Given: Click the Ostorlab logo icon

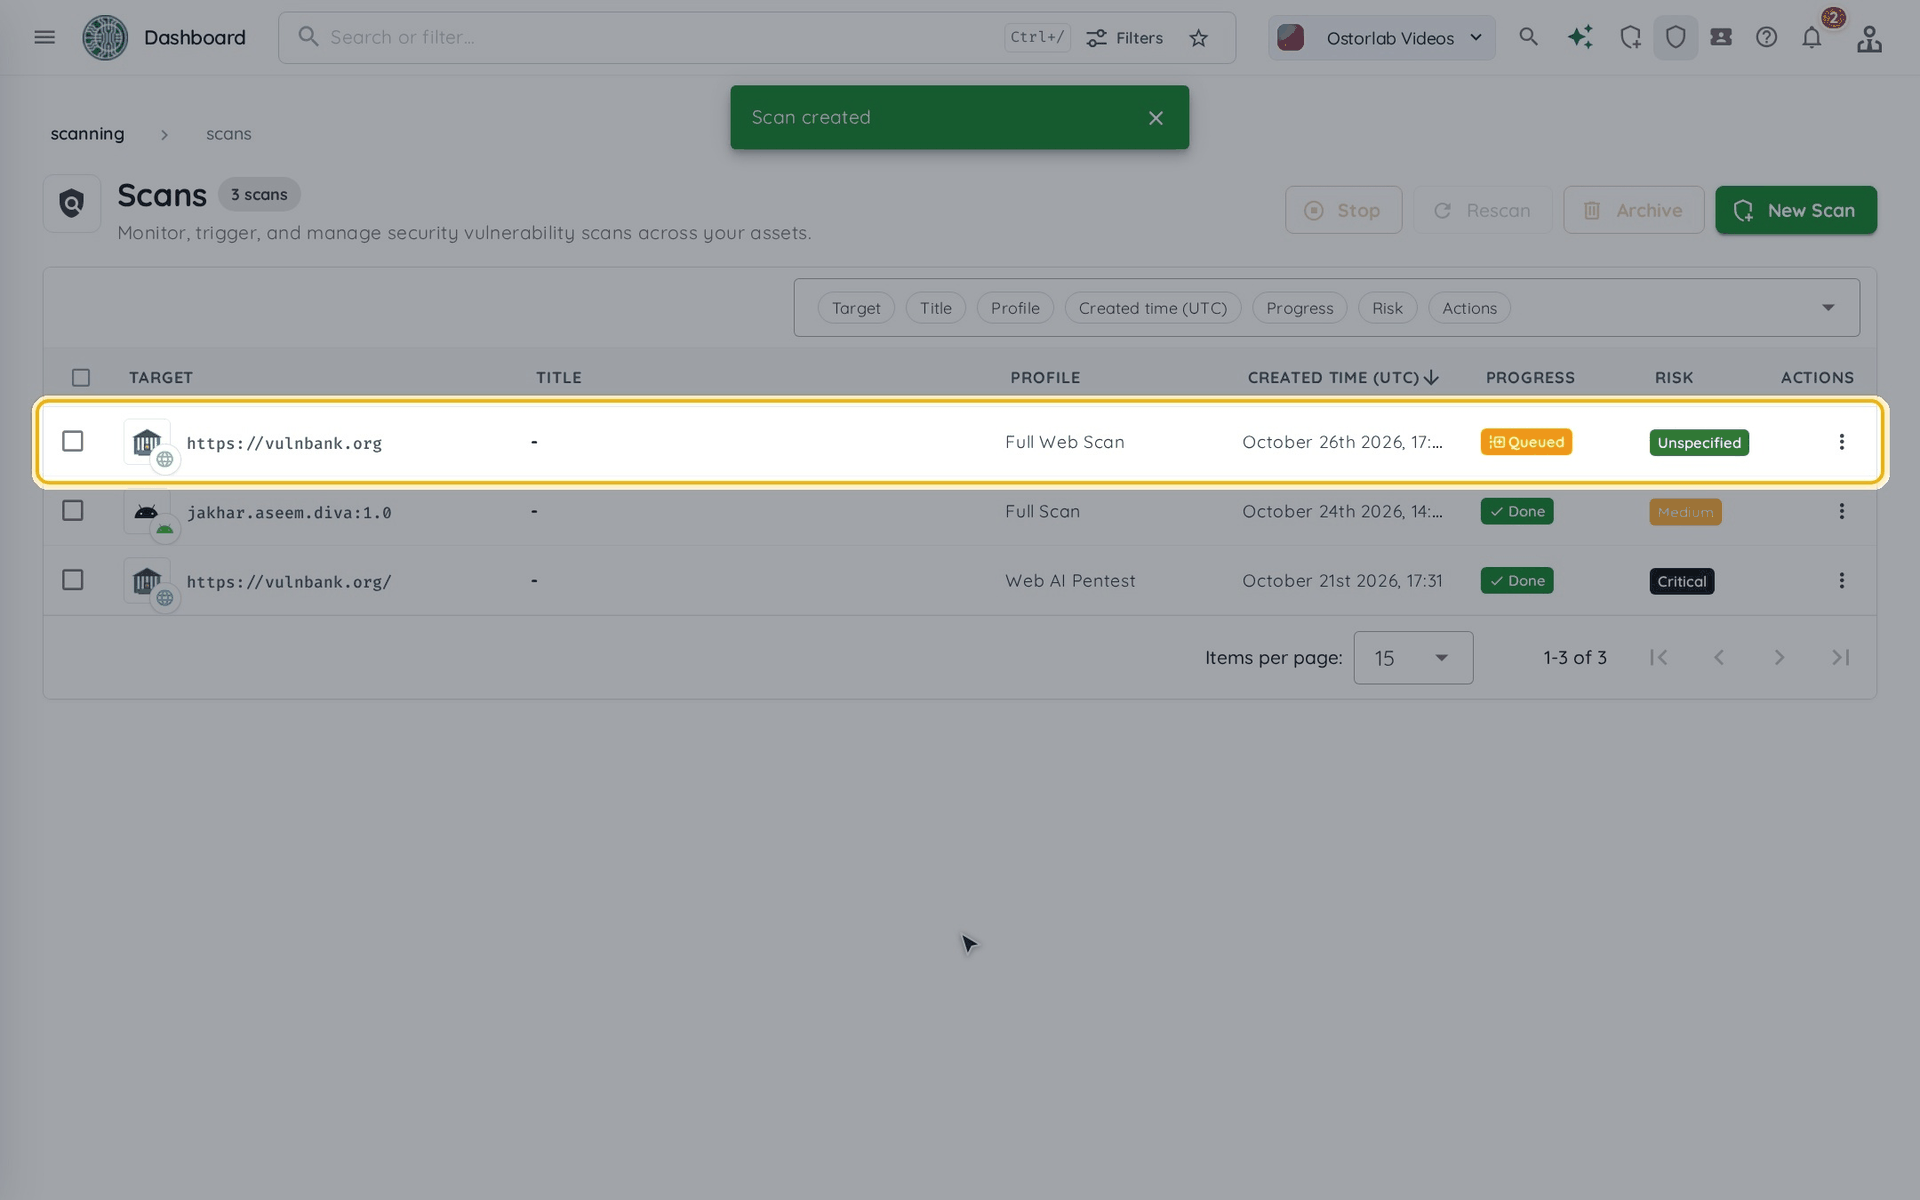Looking at the screenshot, I should tap(105, 38).
